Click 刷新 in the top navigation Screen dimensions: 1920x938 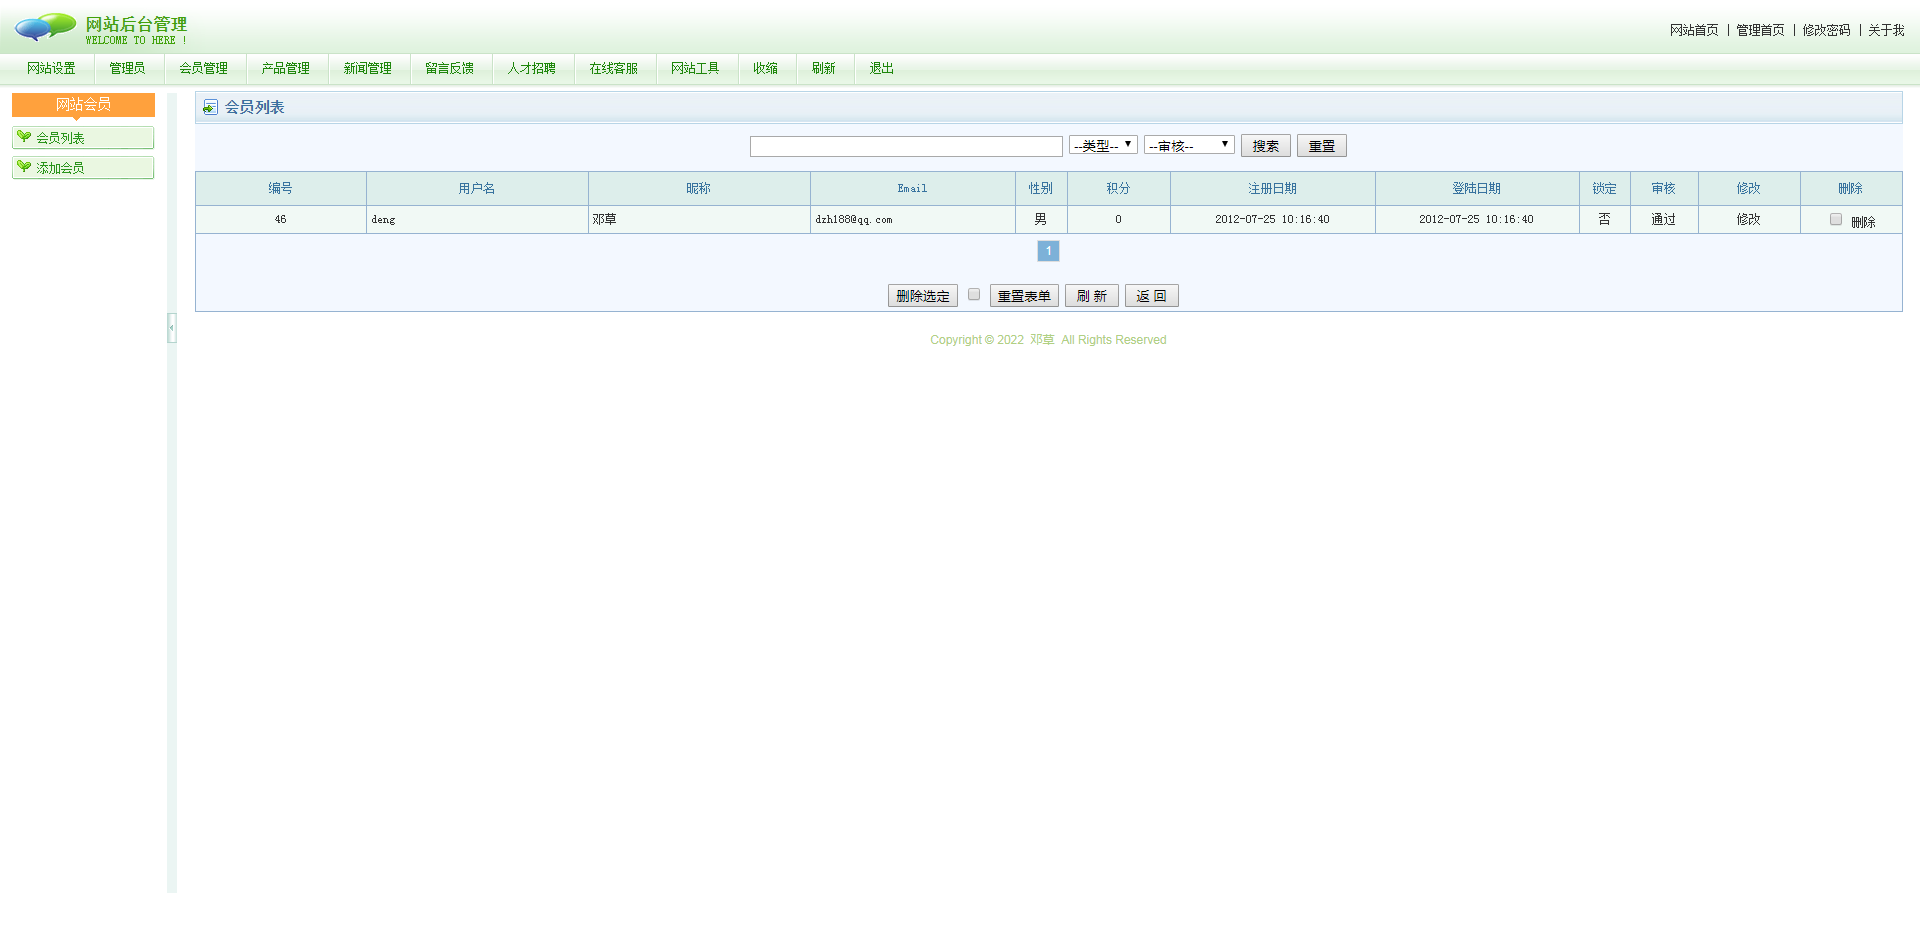824,68
